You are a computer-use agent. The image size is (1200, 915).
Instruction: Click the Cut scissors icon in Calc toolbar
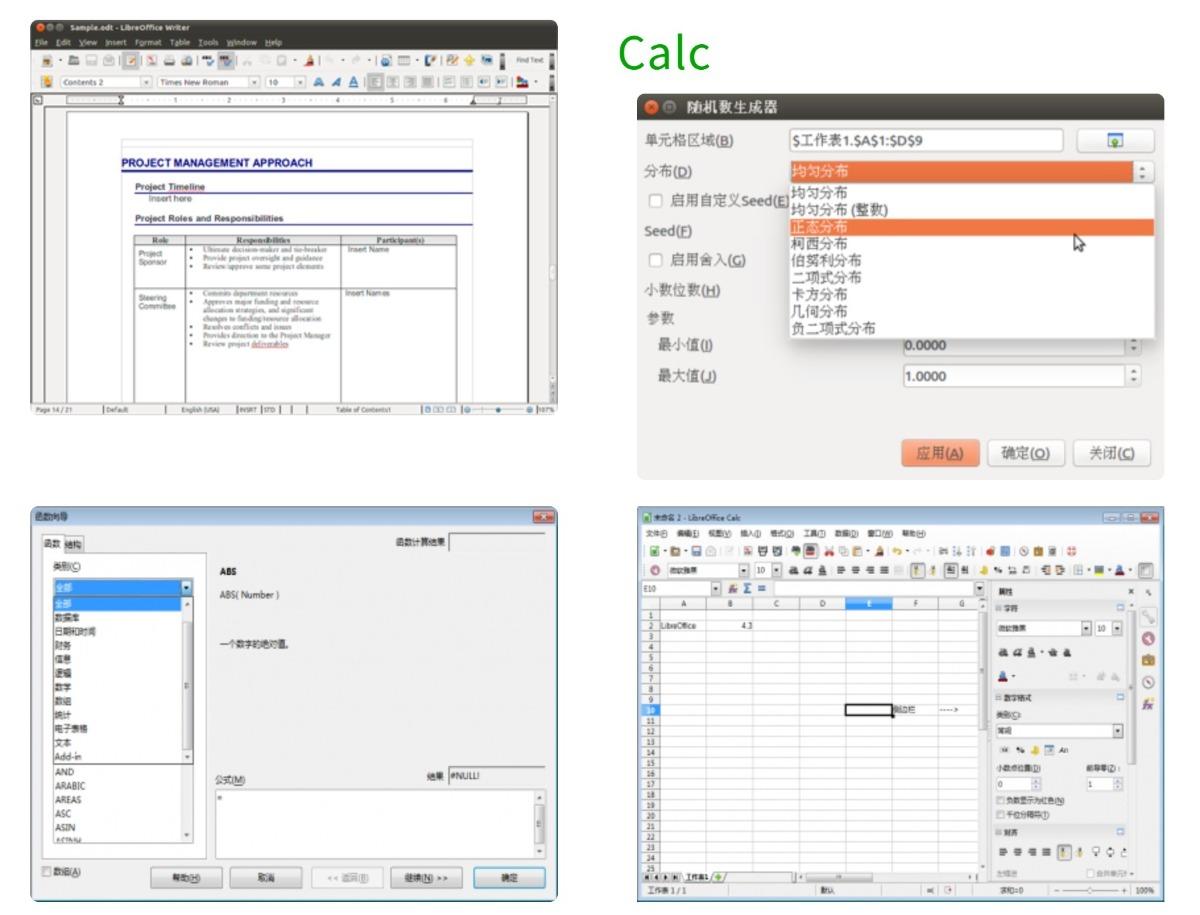click(x=828, y=551)
